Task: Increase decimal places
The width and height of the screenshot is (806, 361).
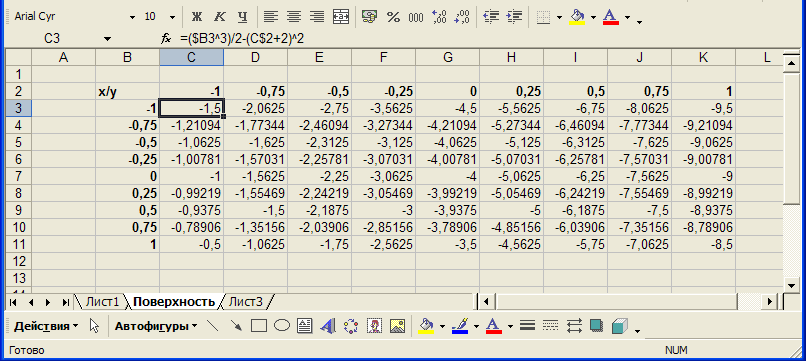Action: (439, 17)
